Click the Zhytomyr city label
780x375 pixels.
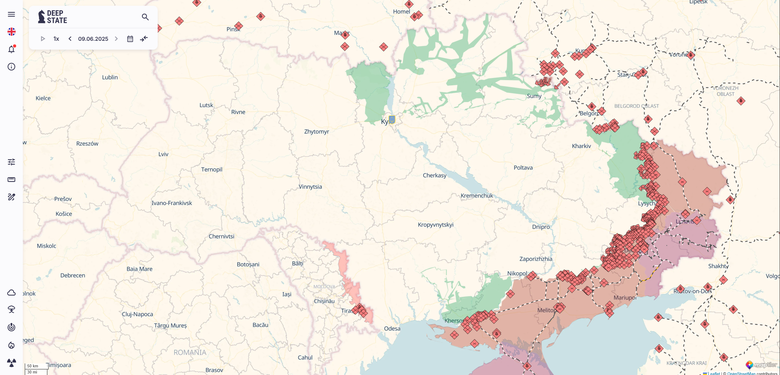point(317,132)
